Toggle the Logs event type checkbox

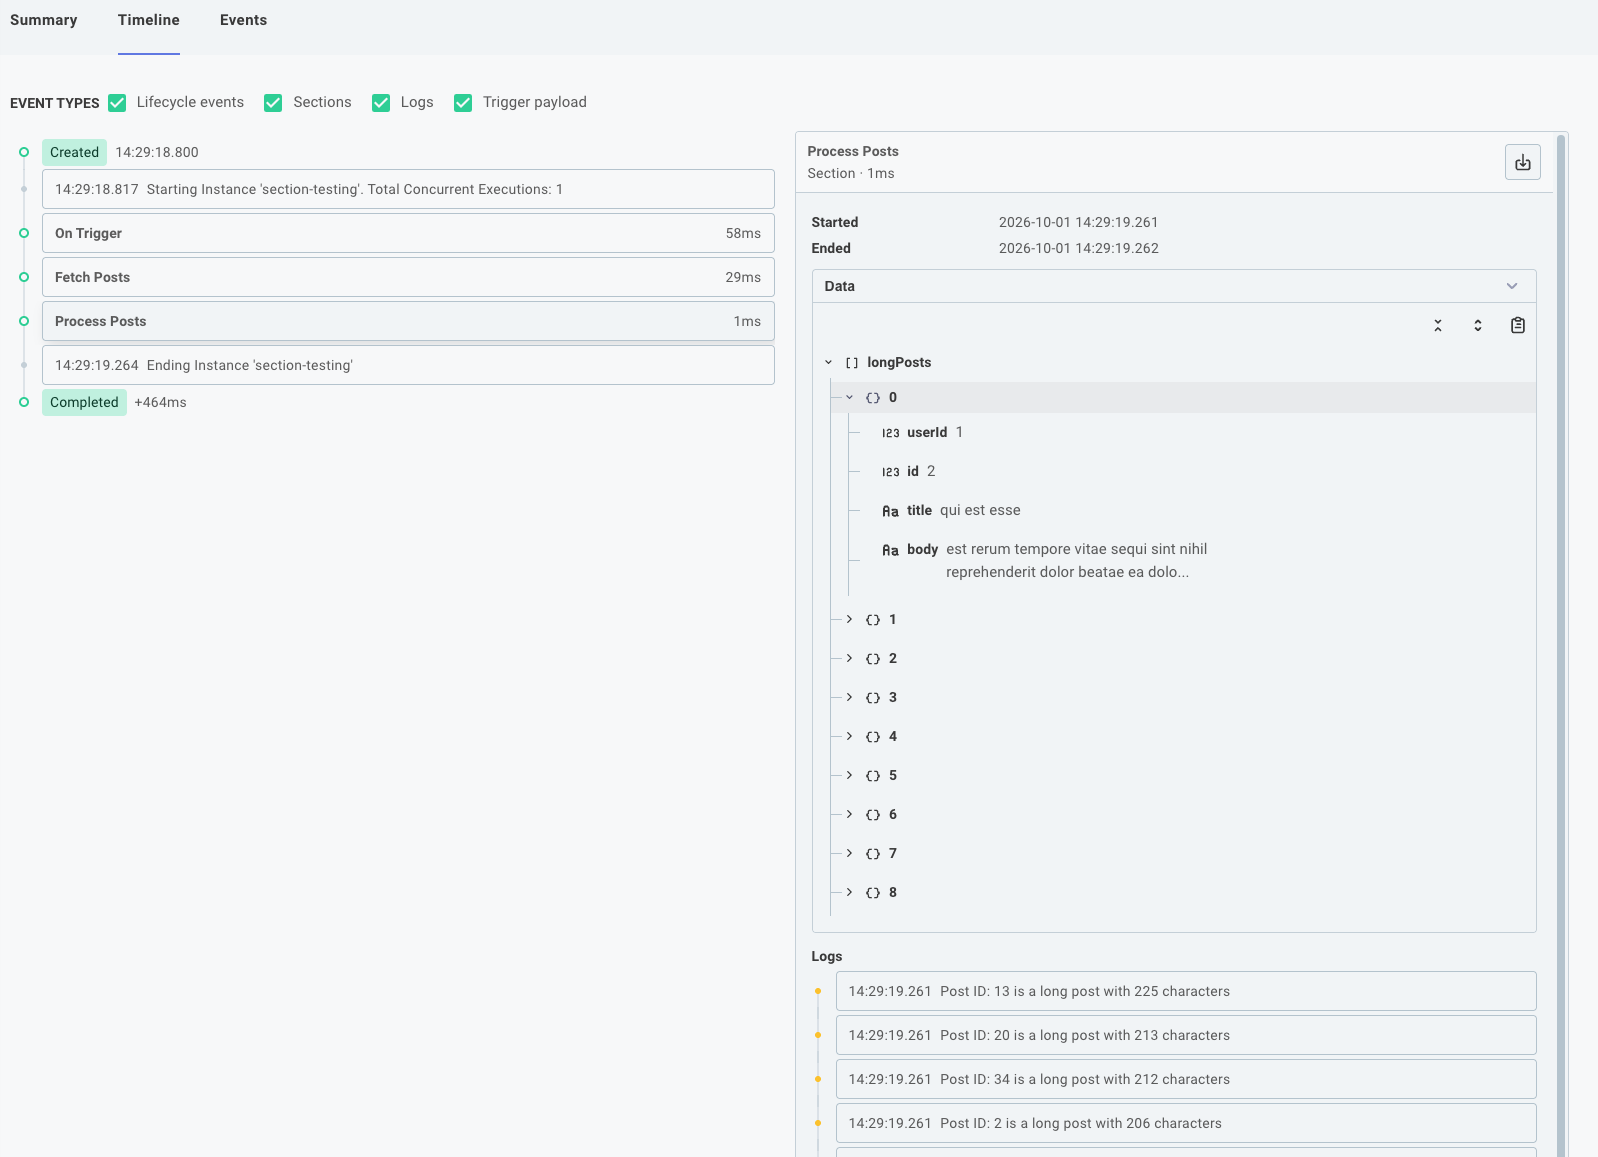tap(381, 103)
